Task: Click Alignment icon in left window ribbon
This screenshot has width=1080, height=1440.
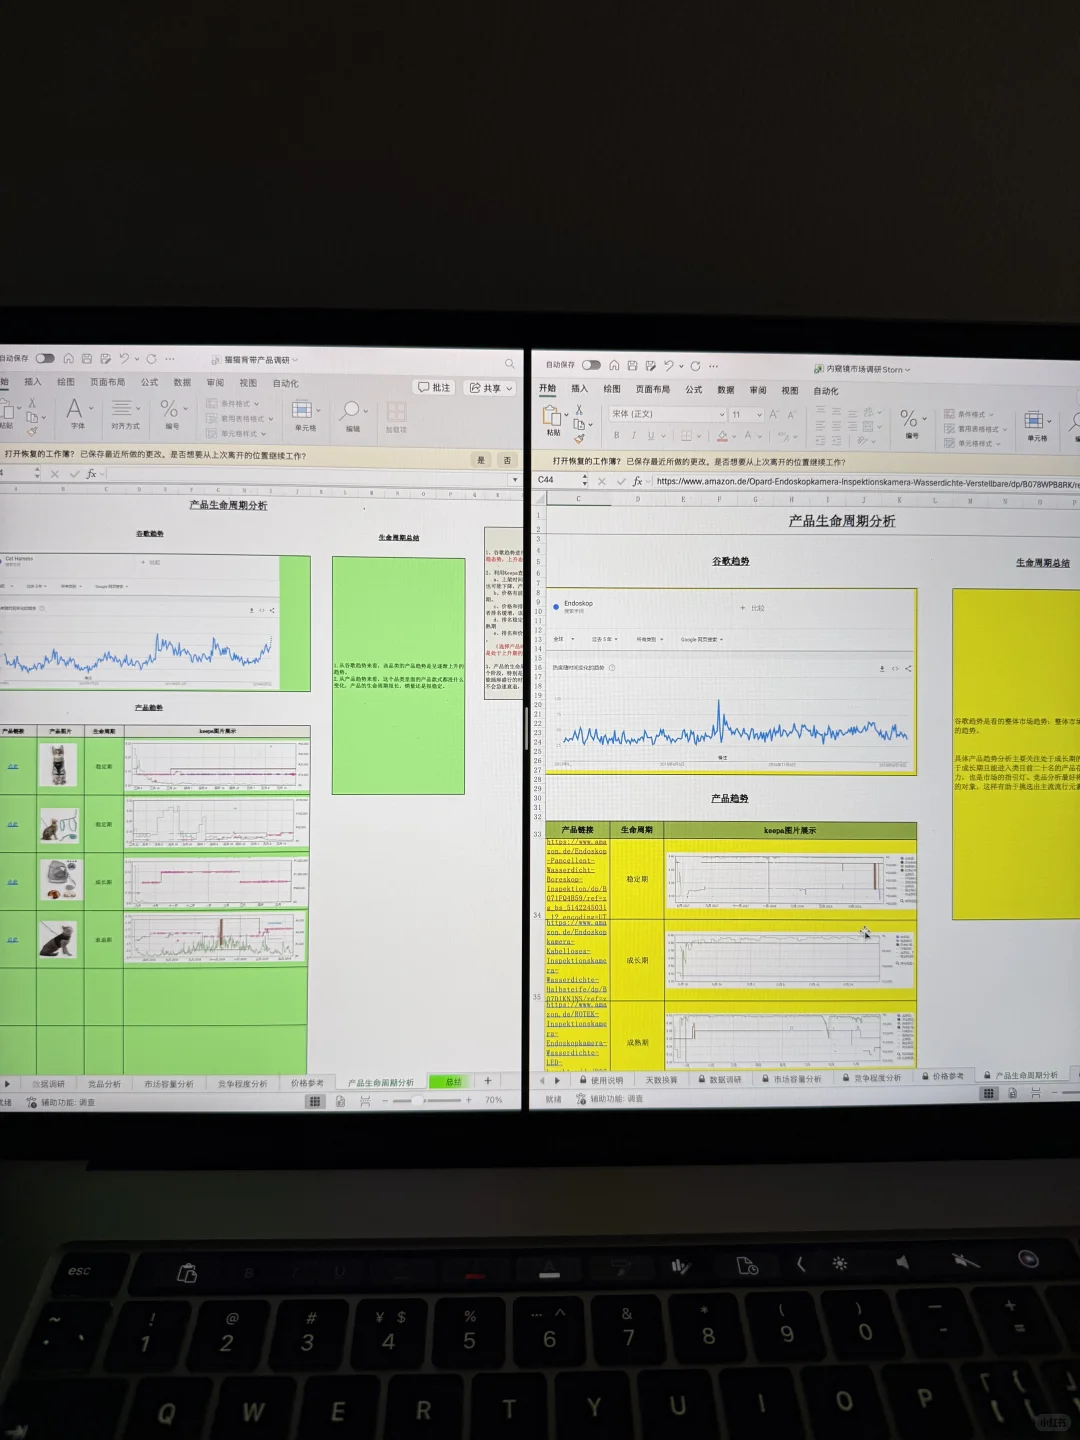Action: click(122, 408)
